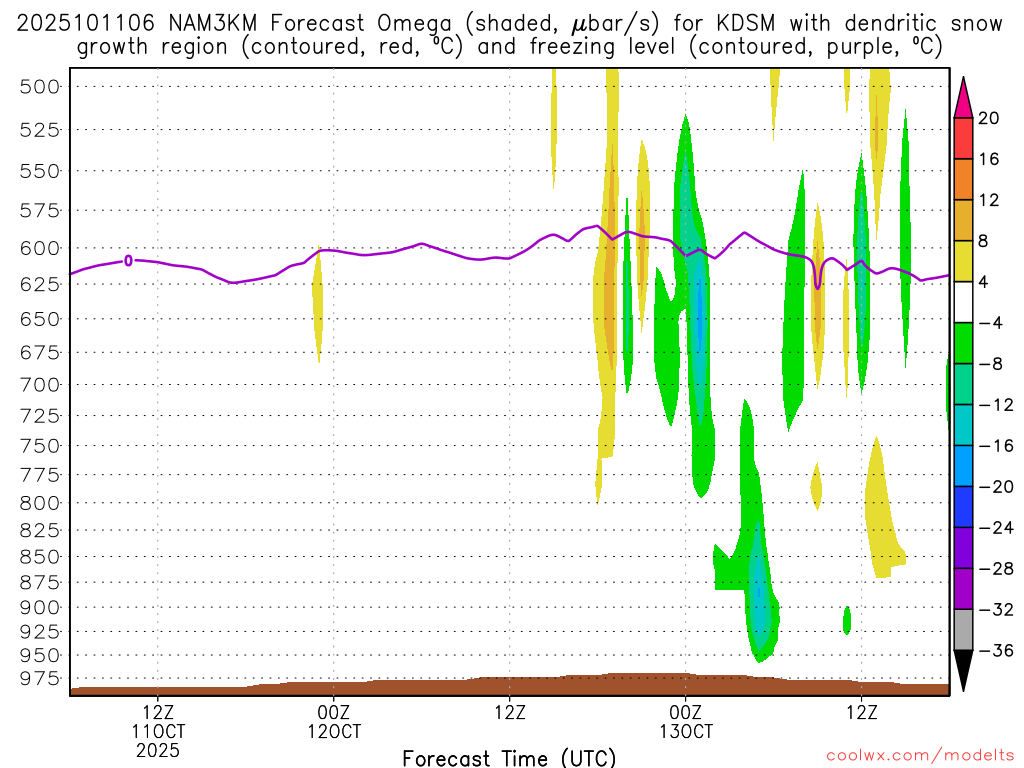The width and height of the screenshot is (1024, 768).
Task: Click the 800 pressure level label
Action: [x=40, y=504]
